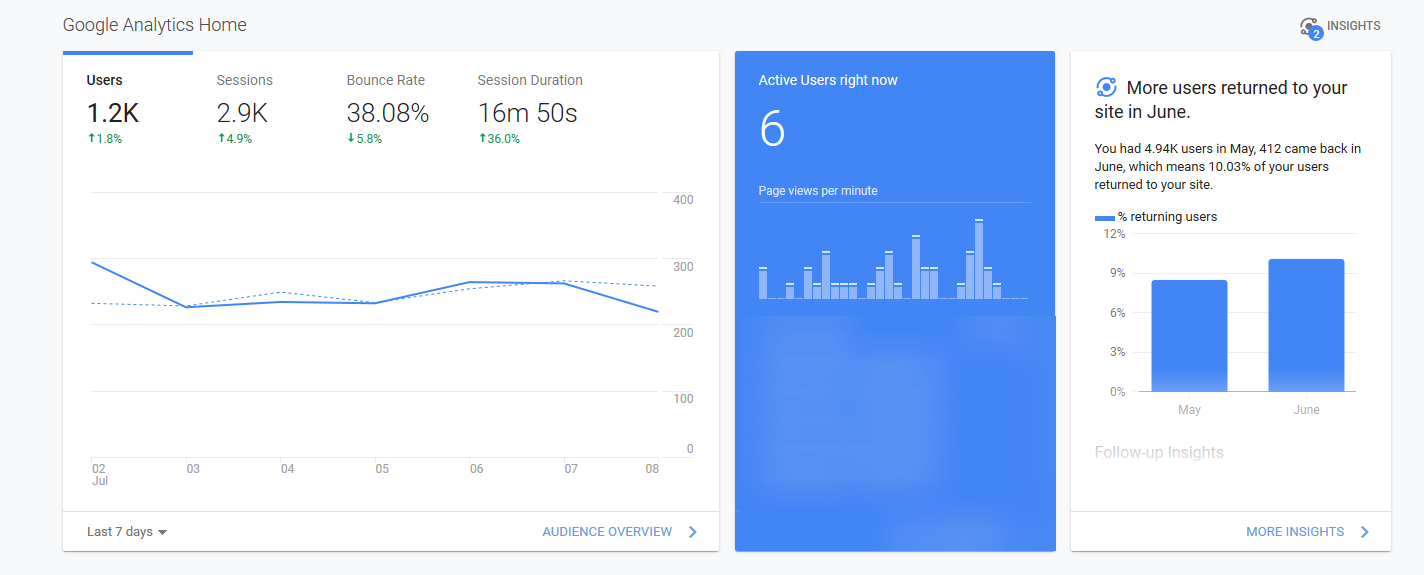Click the 'Active Users right now' heading

tap(828, 80)
